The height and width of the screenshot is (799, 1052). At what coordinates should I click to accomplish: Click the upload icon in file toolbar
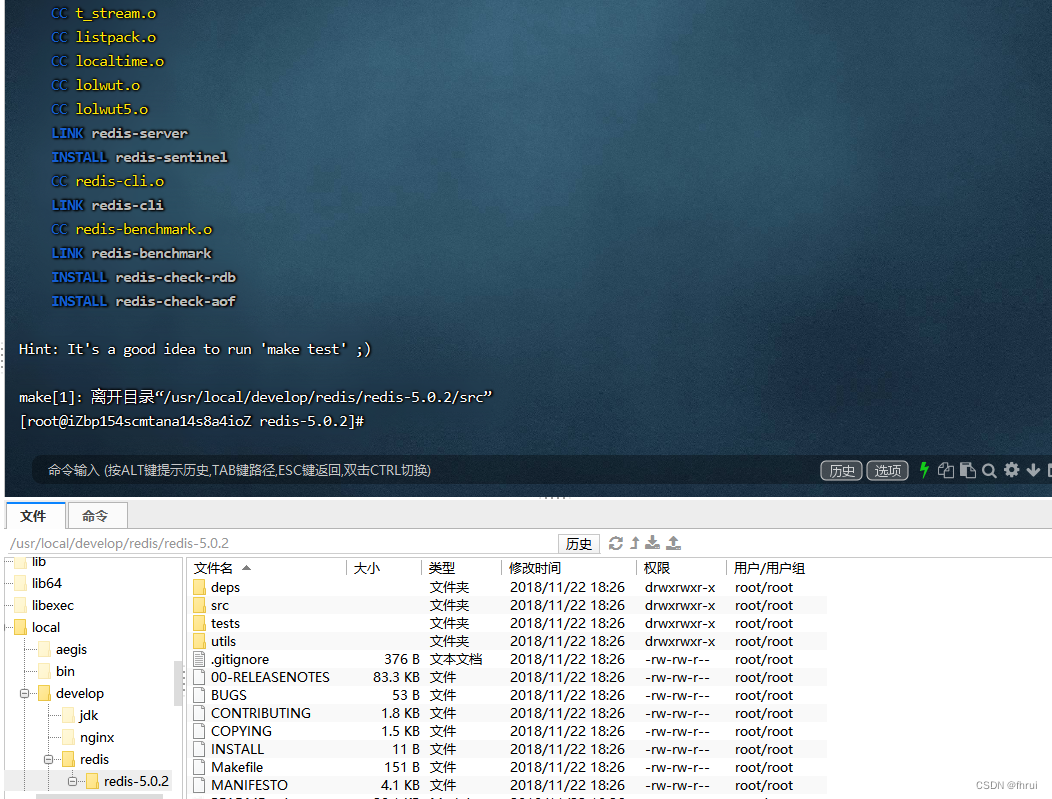(674, 543)
